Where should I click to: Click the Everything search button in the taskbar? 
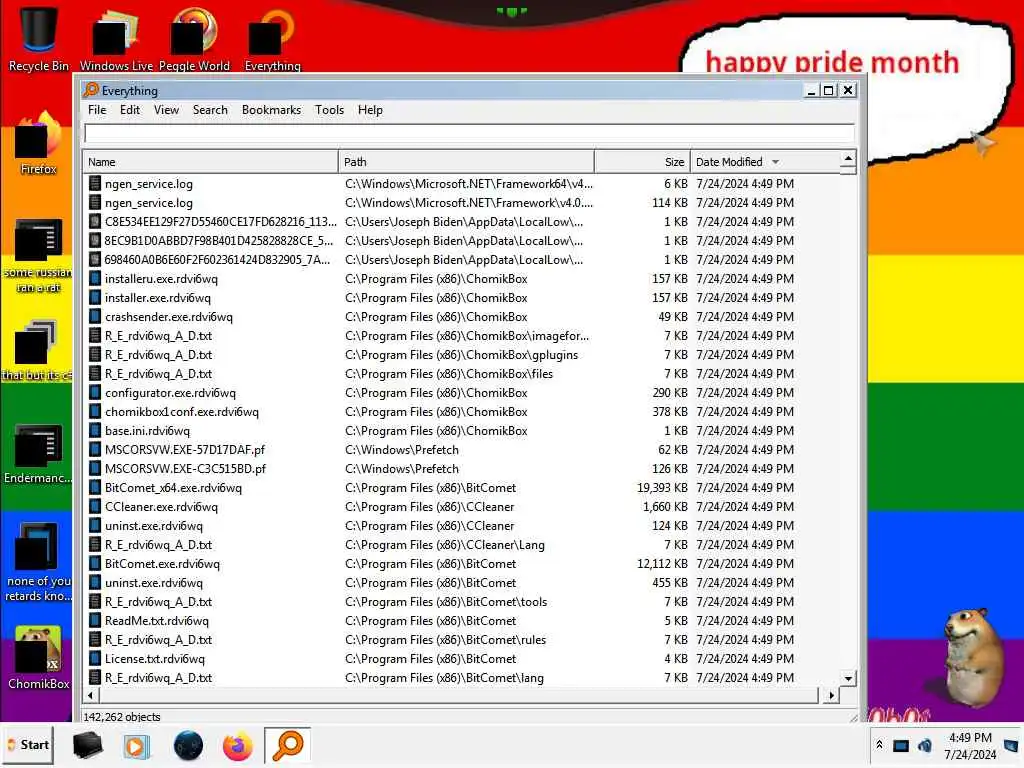(287, 745)
